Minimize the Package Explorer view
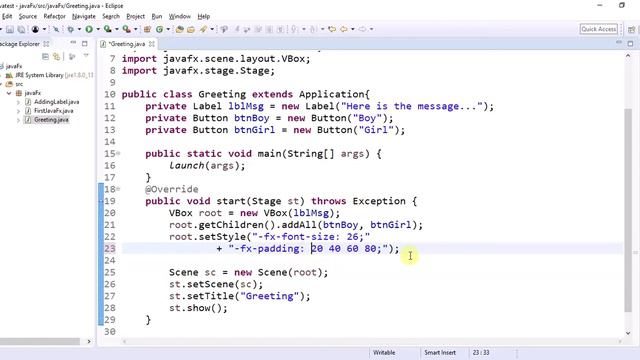 pyautogui.click(x=73, y=43)
